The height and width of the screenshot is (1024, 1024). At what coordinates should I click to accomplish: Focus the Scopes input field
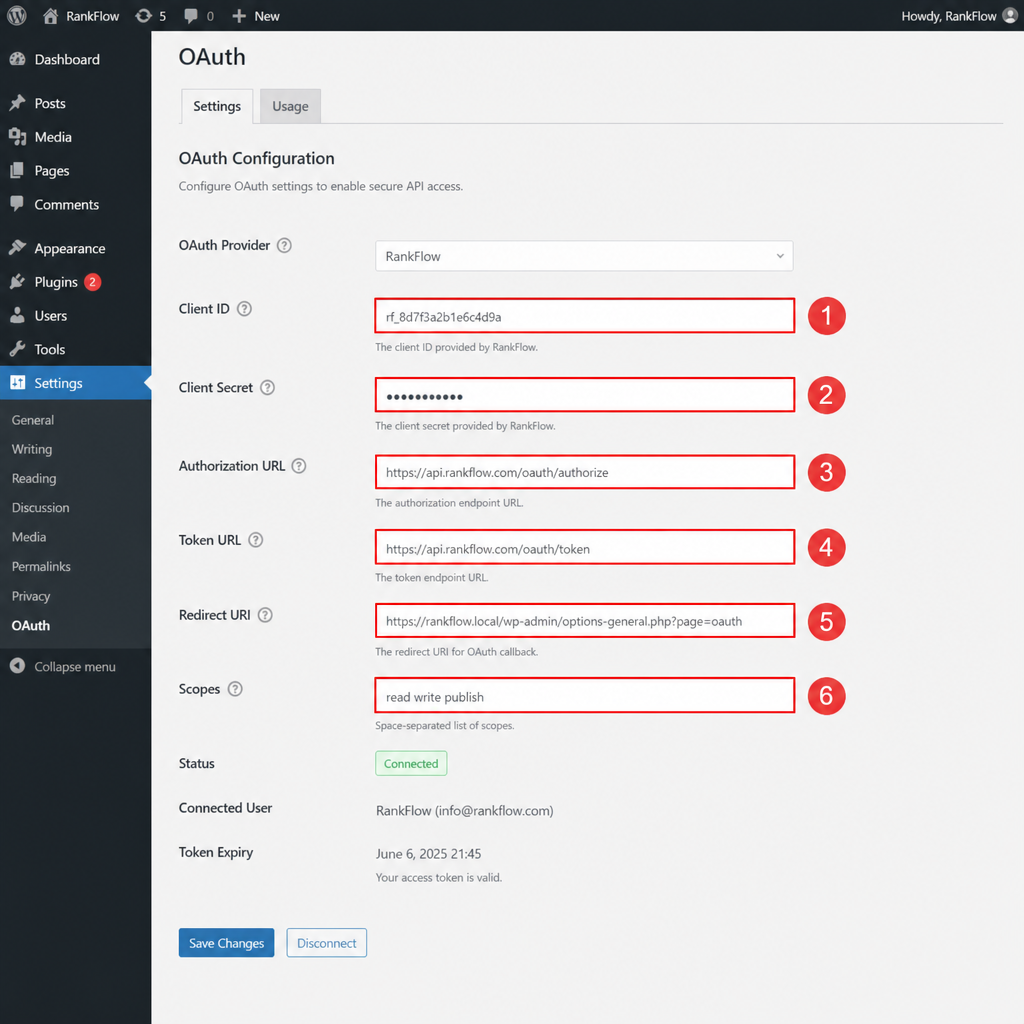coord(584,696)
